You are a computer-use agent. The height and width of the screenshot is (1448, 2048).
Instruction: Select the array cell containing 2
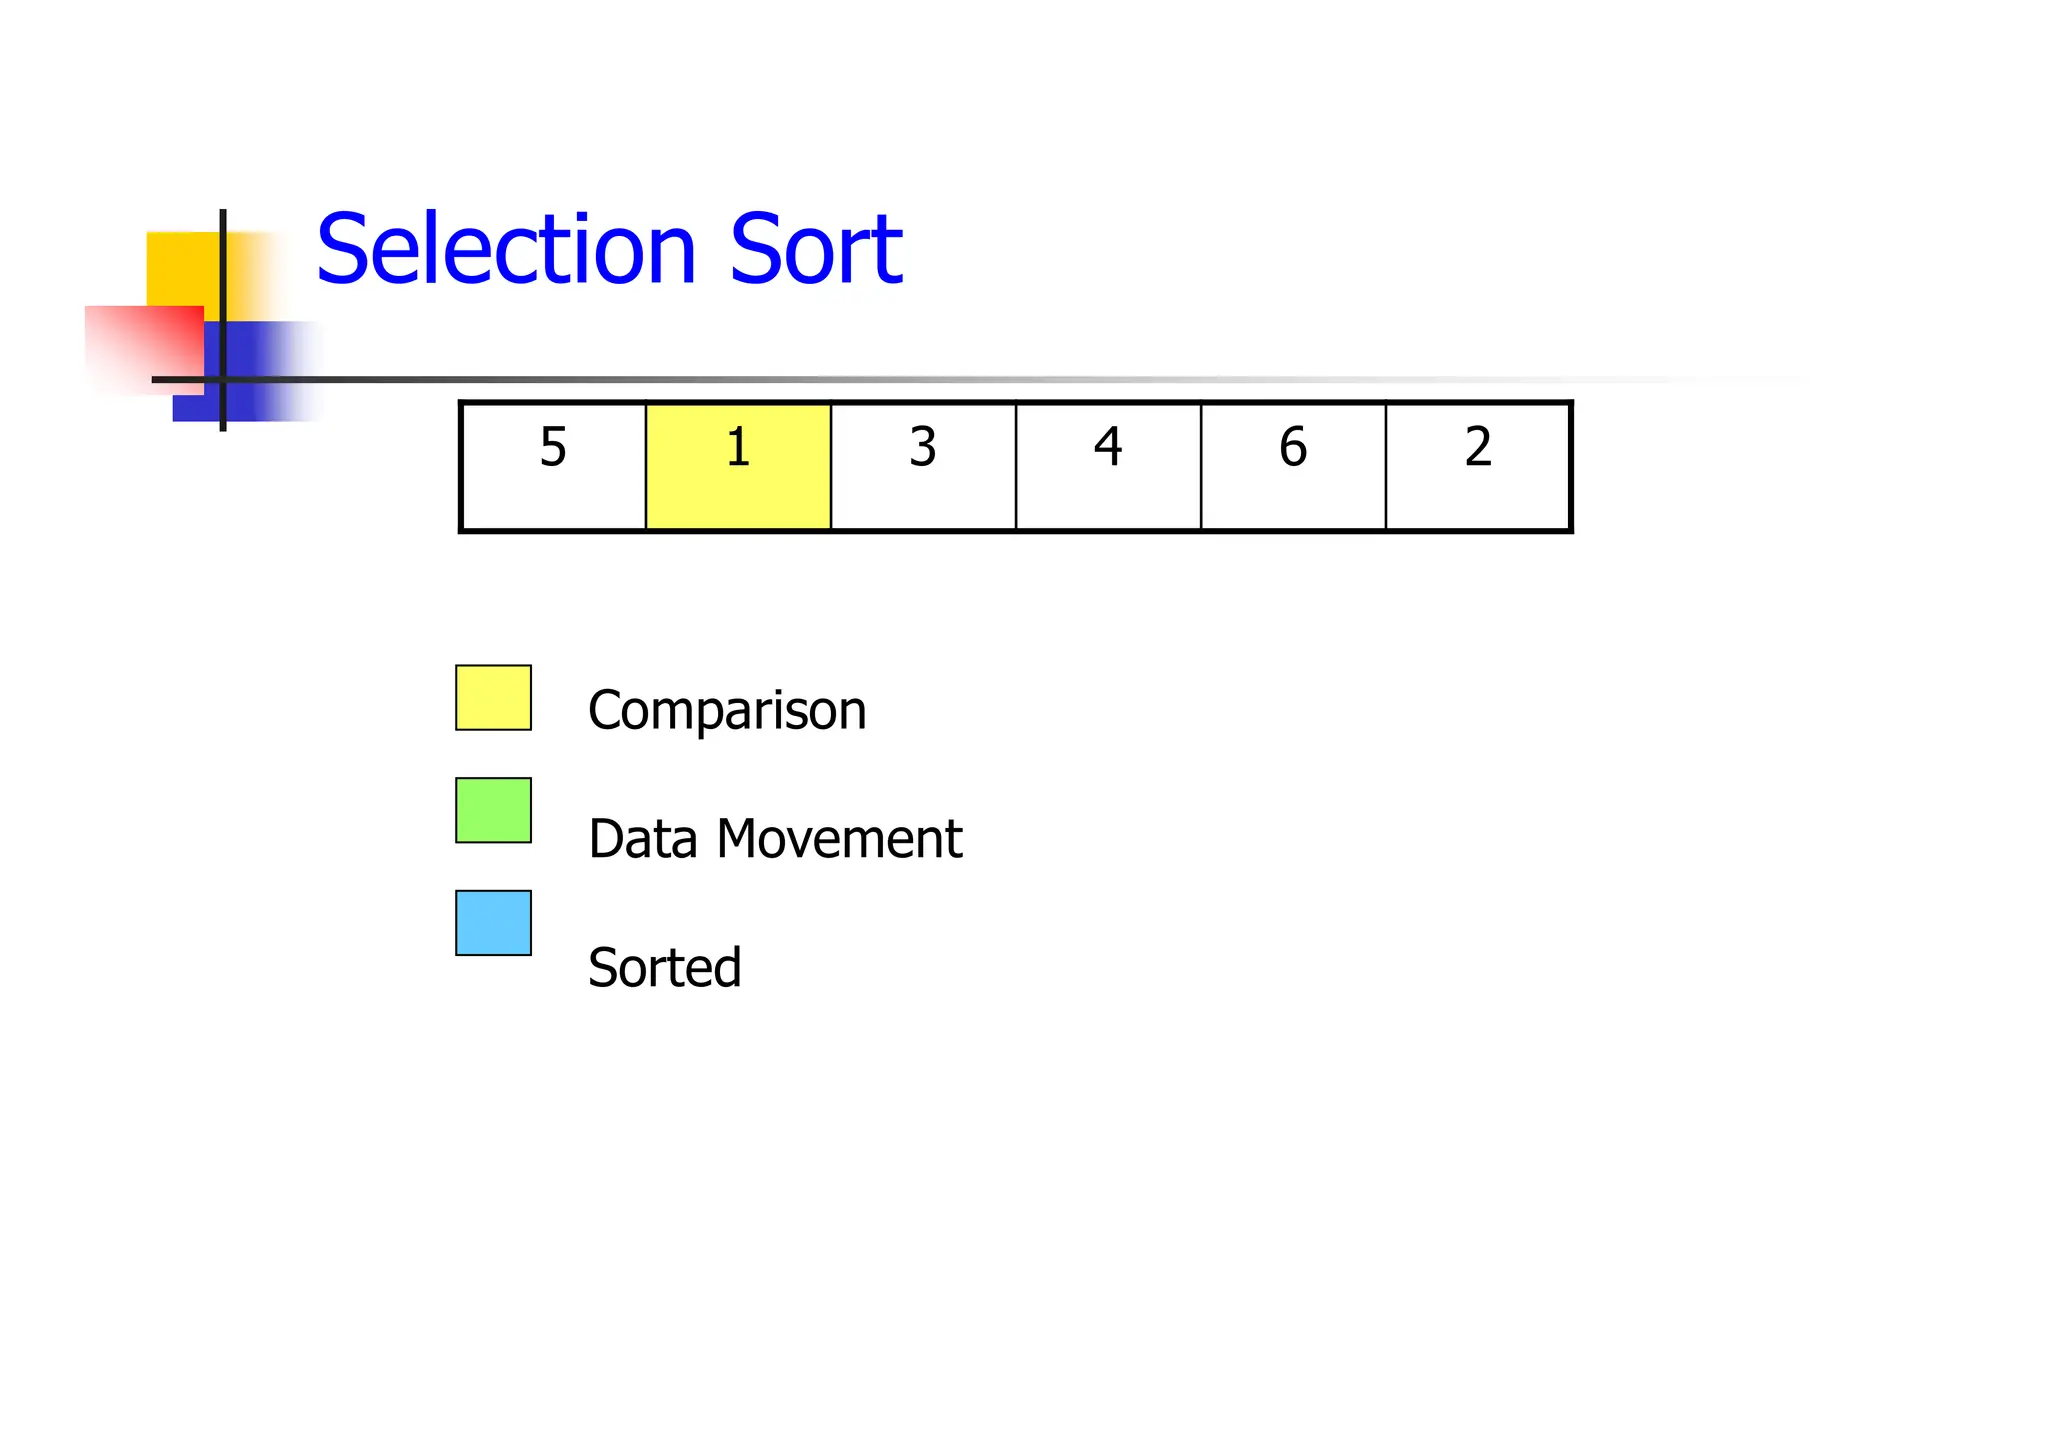(1478, 466)
